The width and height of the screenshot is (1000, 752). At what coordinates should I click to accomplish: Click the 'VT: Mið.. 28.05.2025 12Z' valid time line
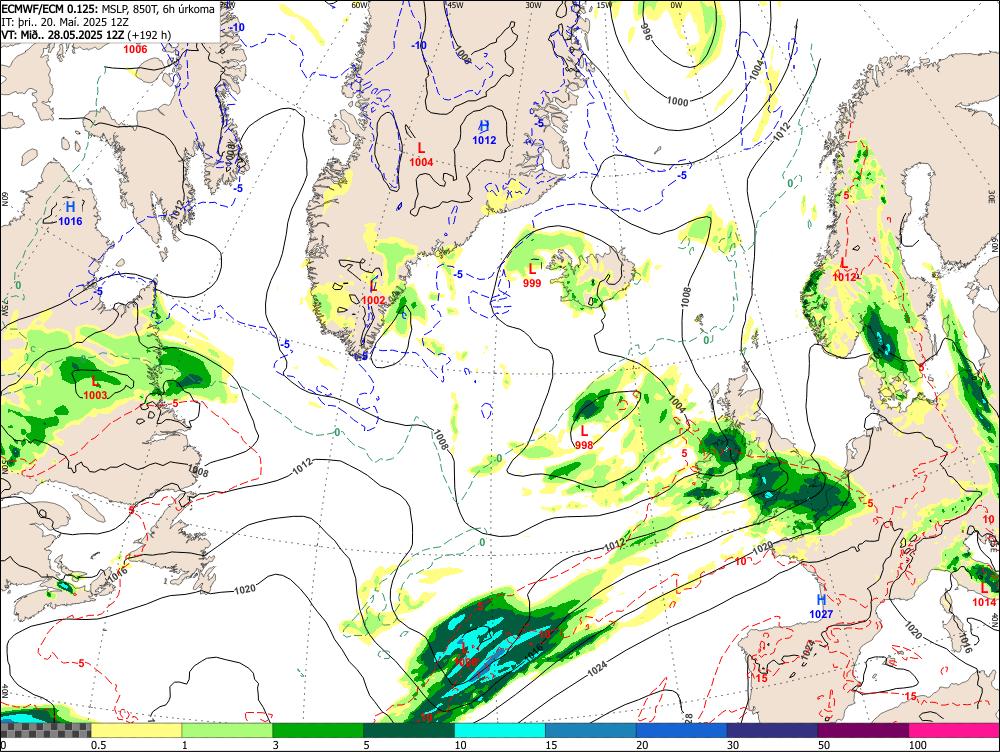click(x=86, y=34)
